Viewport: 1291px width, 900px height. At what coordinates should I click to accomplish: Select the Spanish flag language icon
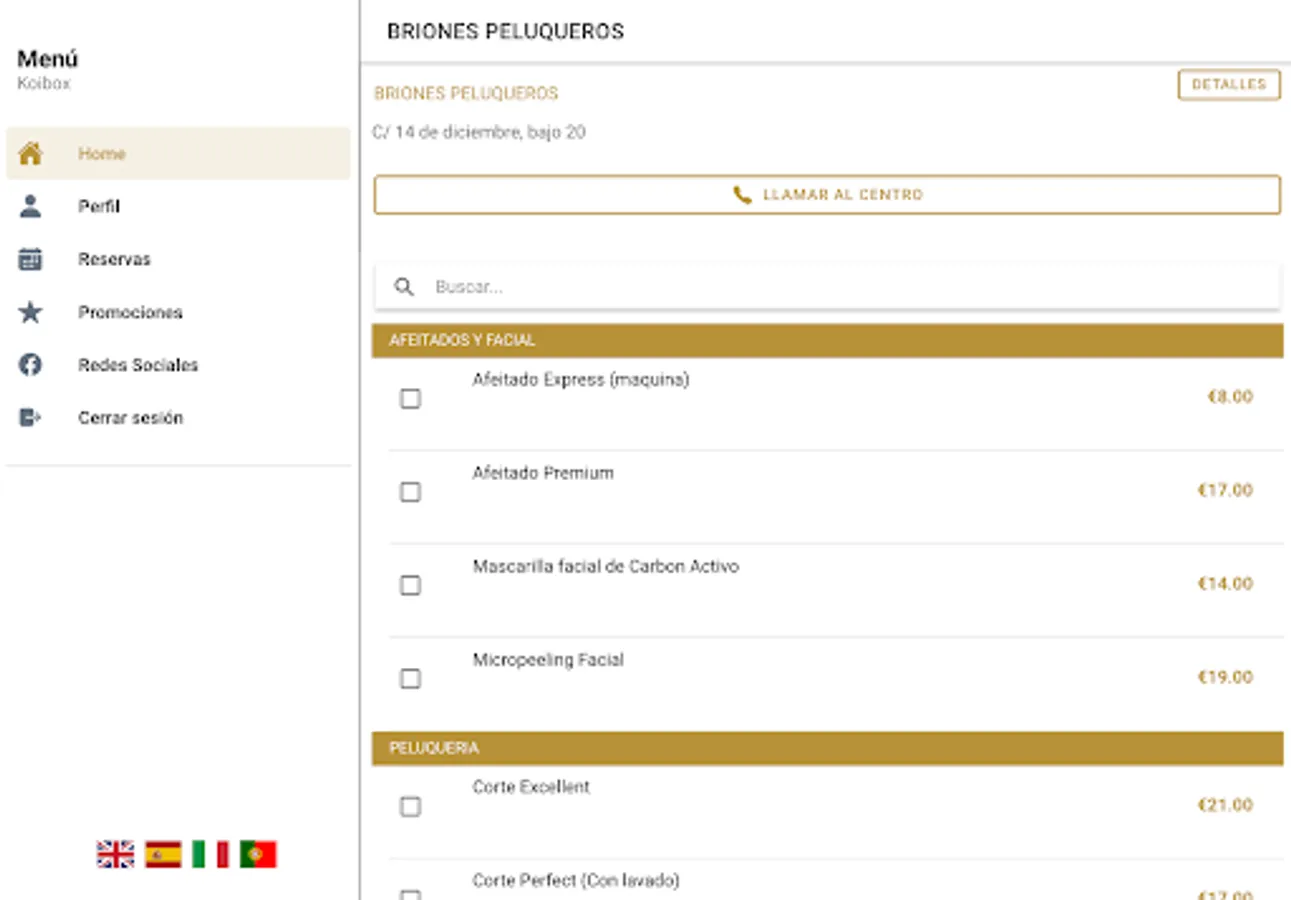pyautogui.click(x=163, y=854)
